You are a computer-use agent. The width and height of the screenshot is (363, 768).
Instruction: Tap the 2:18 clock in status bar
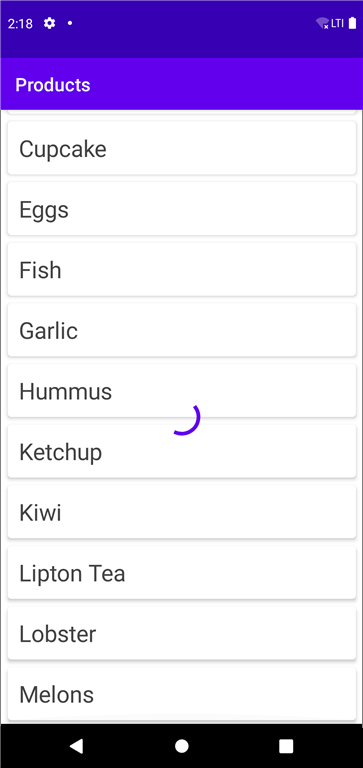[x=20, y=24]
